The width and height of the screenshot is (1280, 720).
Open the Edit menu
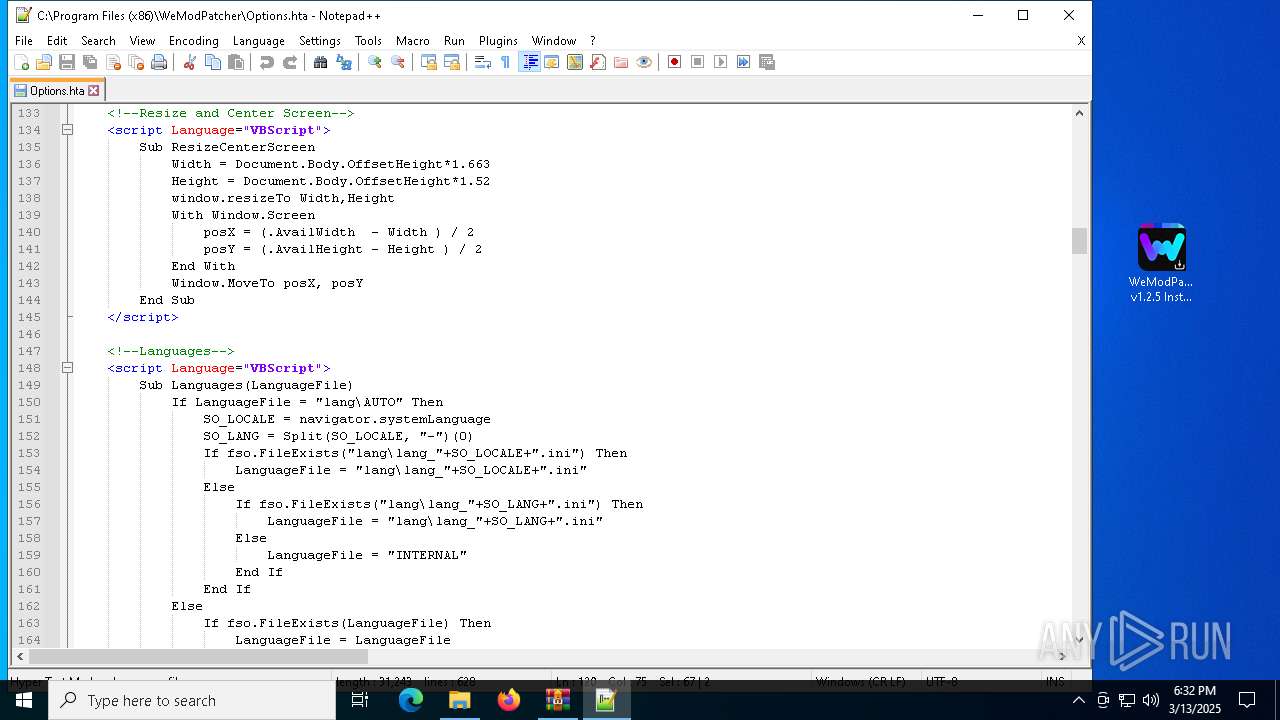(57, 41)
